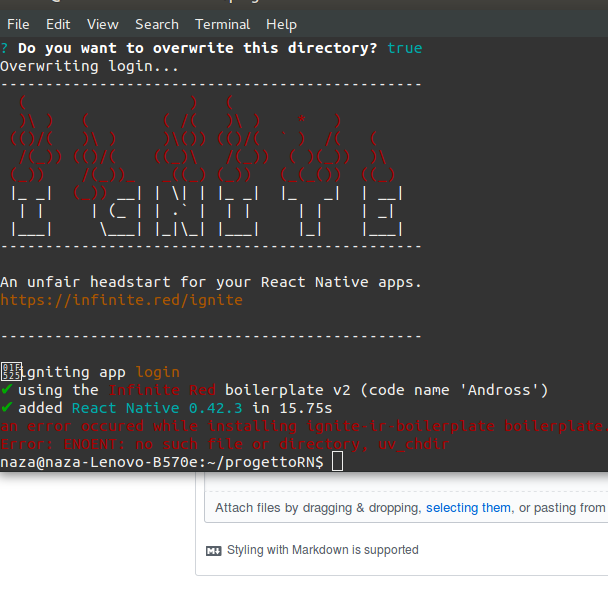
Task: Open the File menu in the terminal
Action: (x=18, y=24)
